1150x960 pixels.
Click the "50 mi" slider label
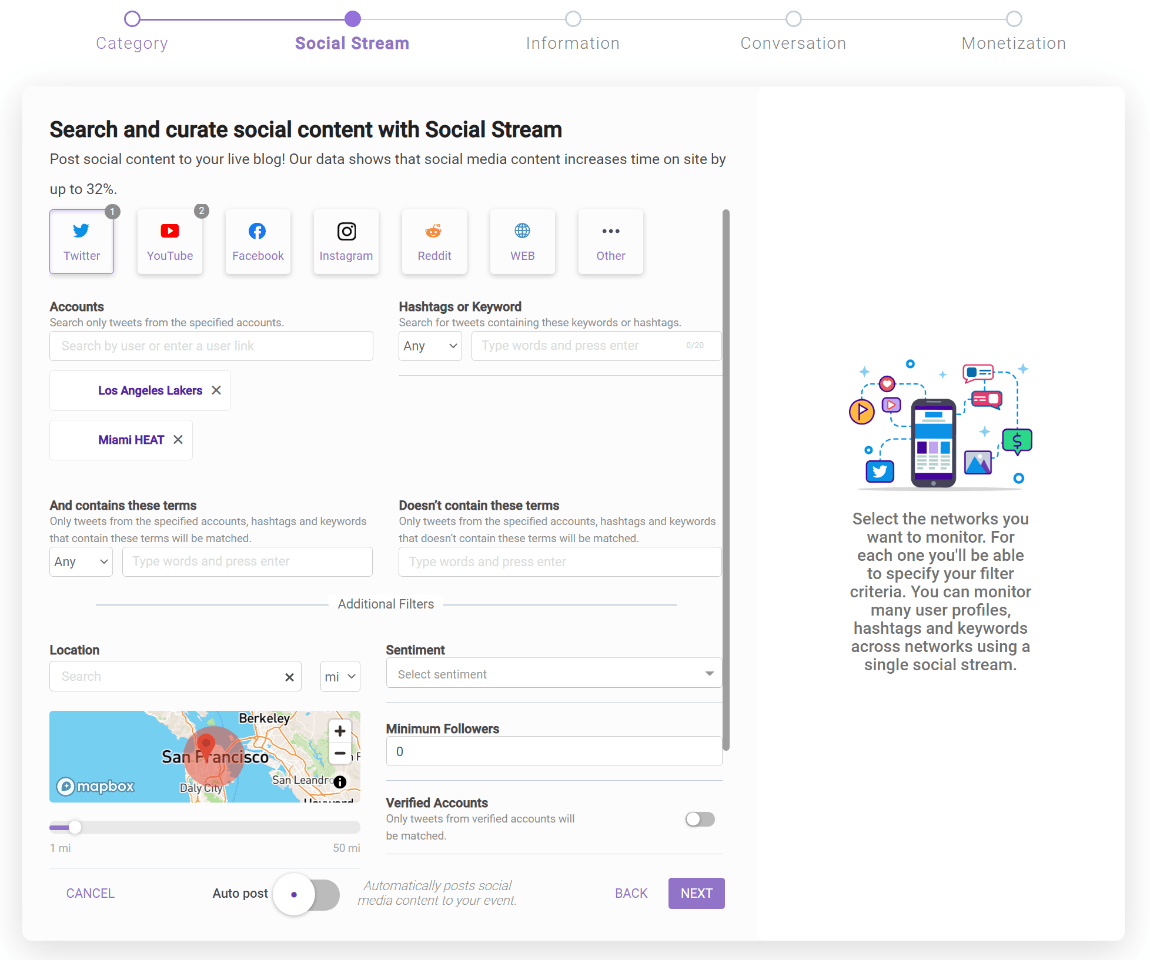346,848
